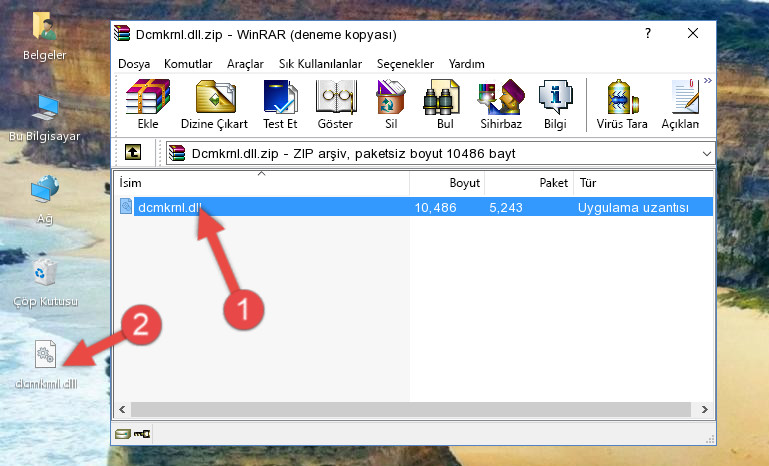Viewport: 769px width, 466px height.
Task: Click the help question mark button
Action: (648, 33)
